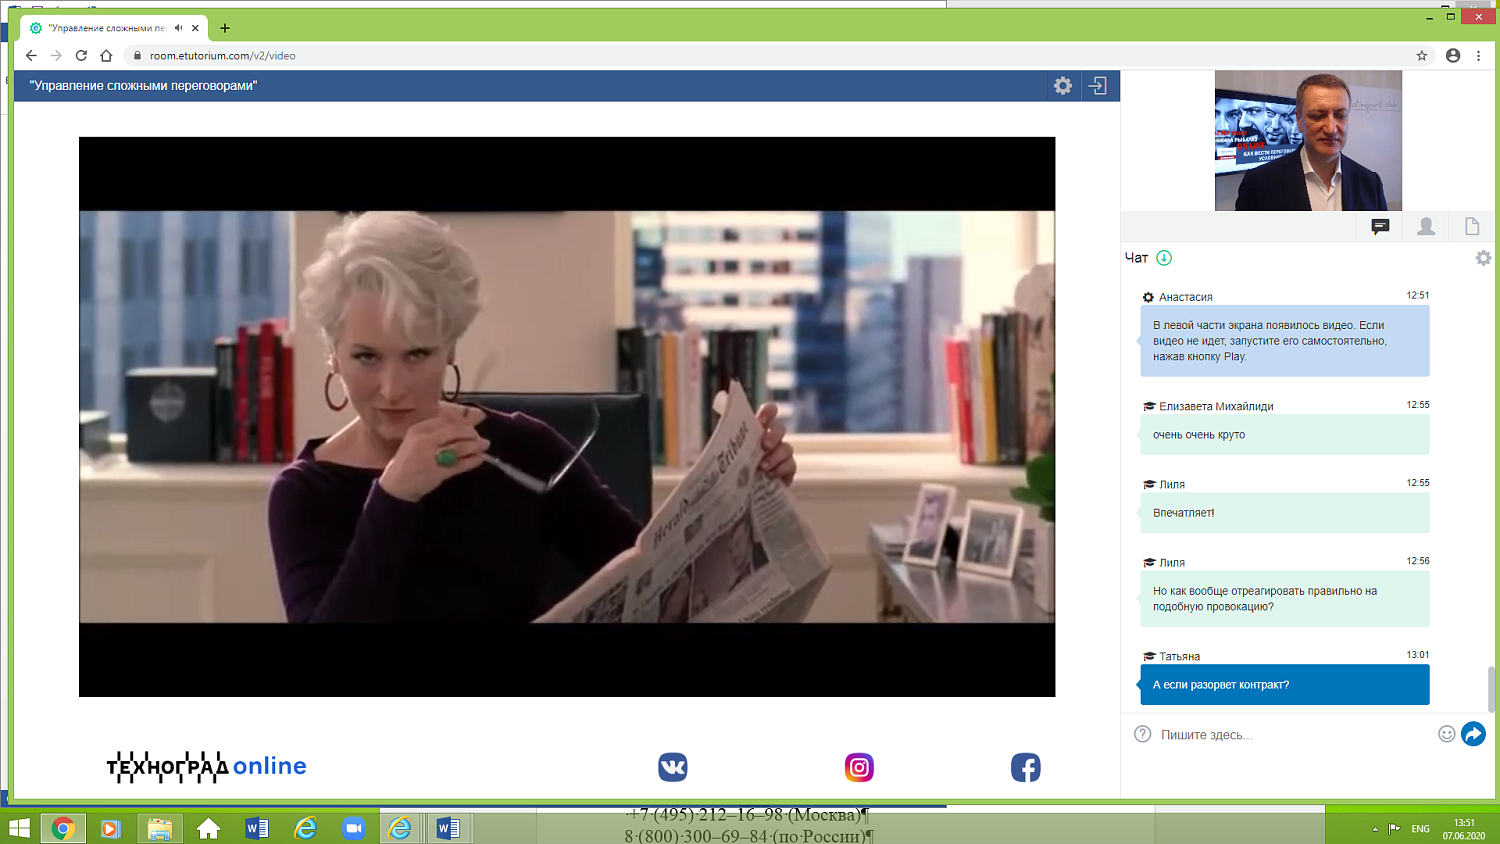This screenshot has height=844, width=1500.
Task: Click Chrome taskbar icon
Action: [62, 828]
